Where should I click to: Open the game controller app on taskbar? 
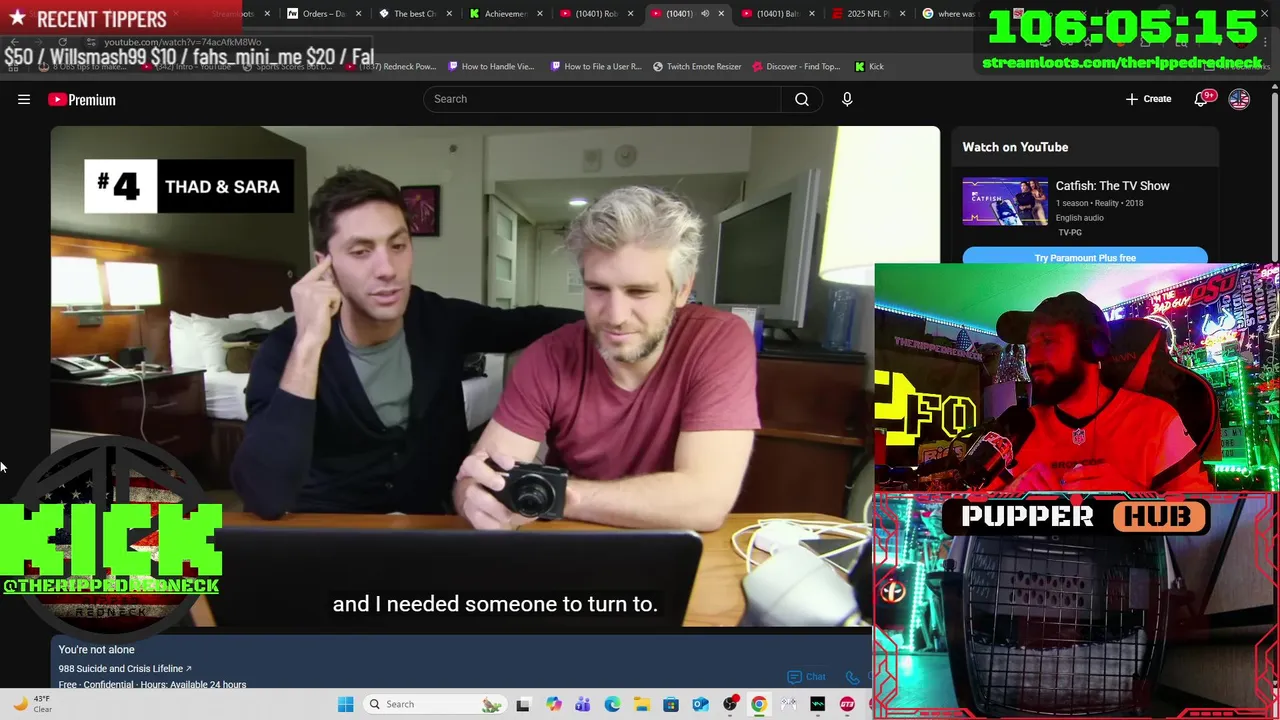coord(789,704)
